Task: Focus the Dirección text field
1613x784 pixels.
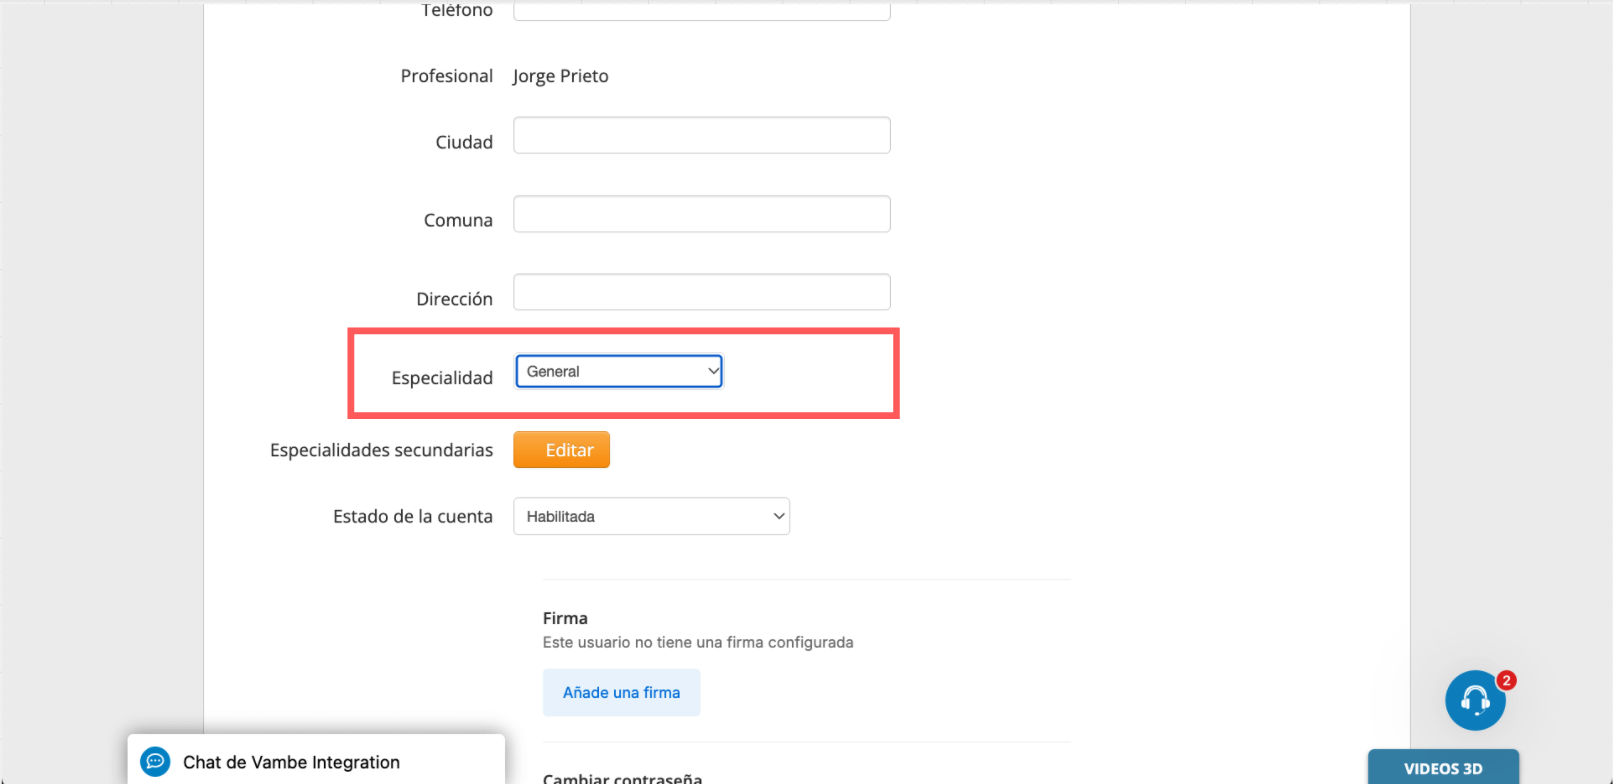Action: [701, 292]
